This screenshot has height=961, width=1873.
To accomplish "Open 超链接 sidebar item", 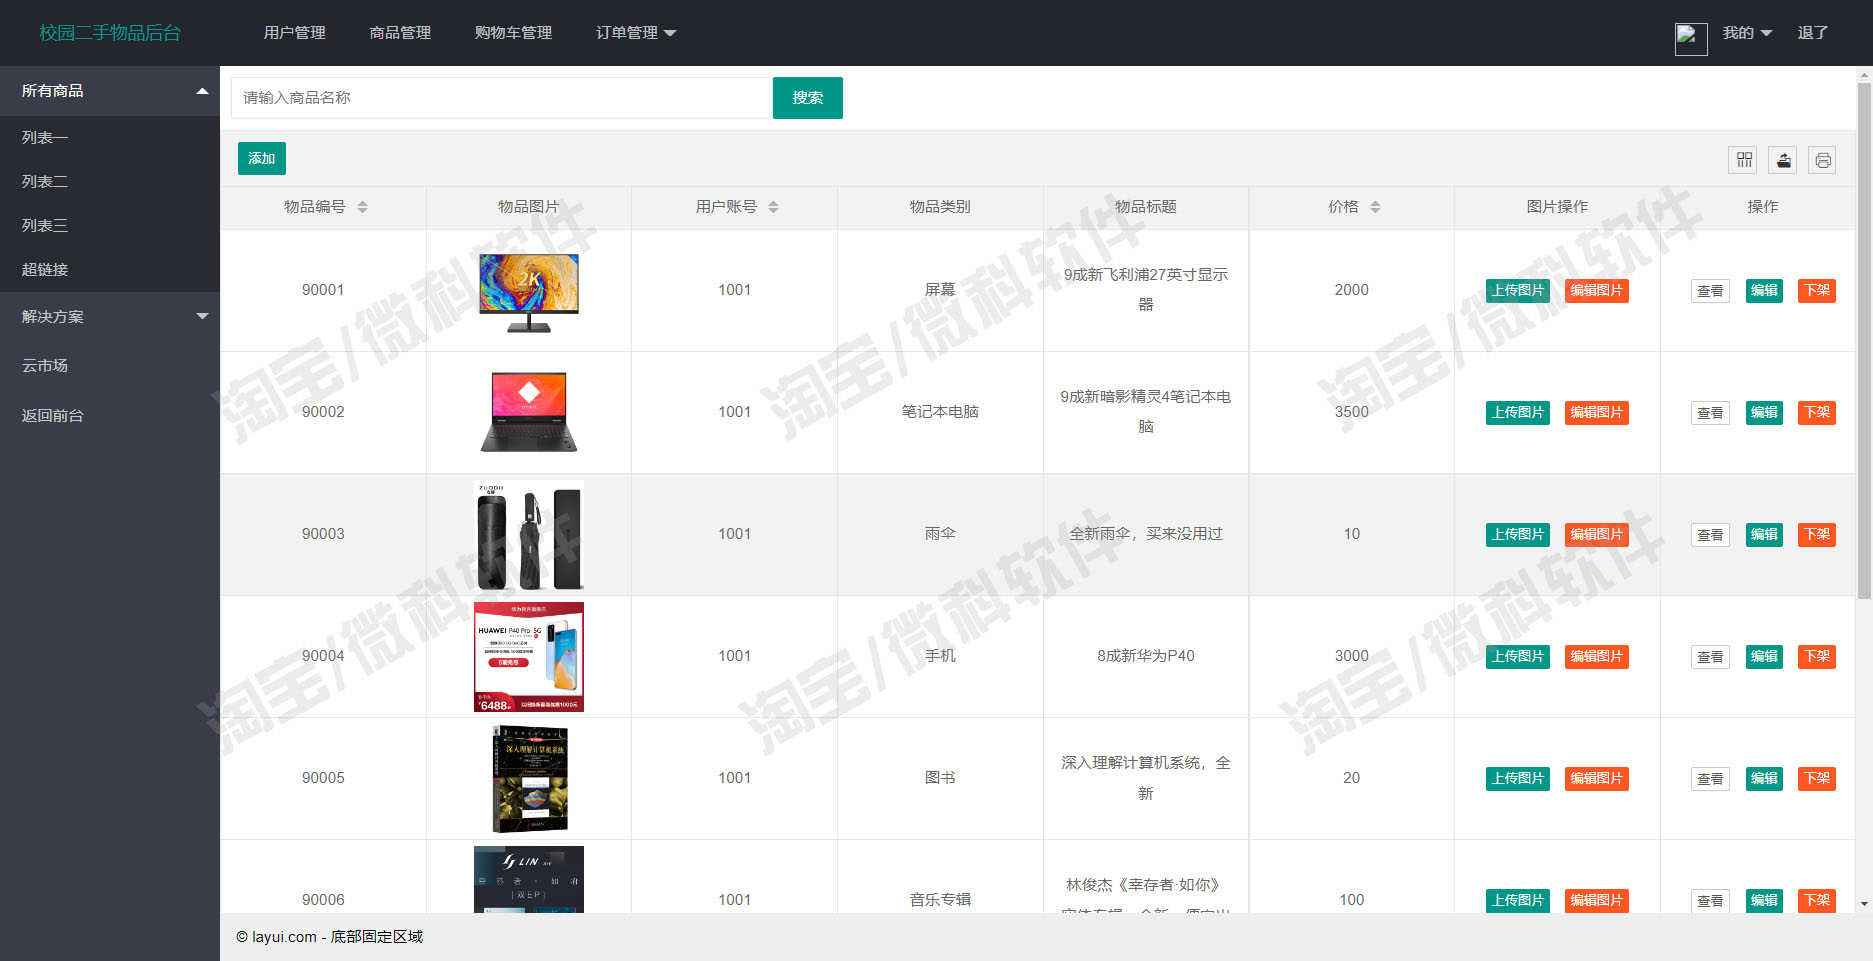I will [x=110, y=270].
